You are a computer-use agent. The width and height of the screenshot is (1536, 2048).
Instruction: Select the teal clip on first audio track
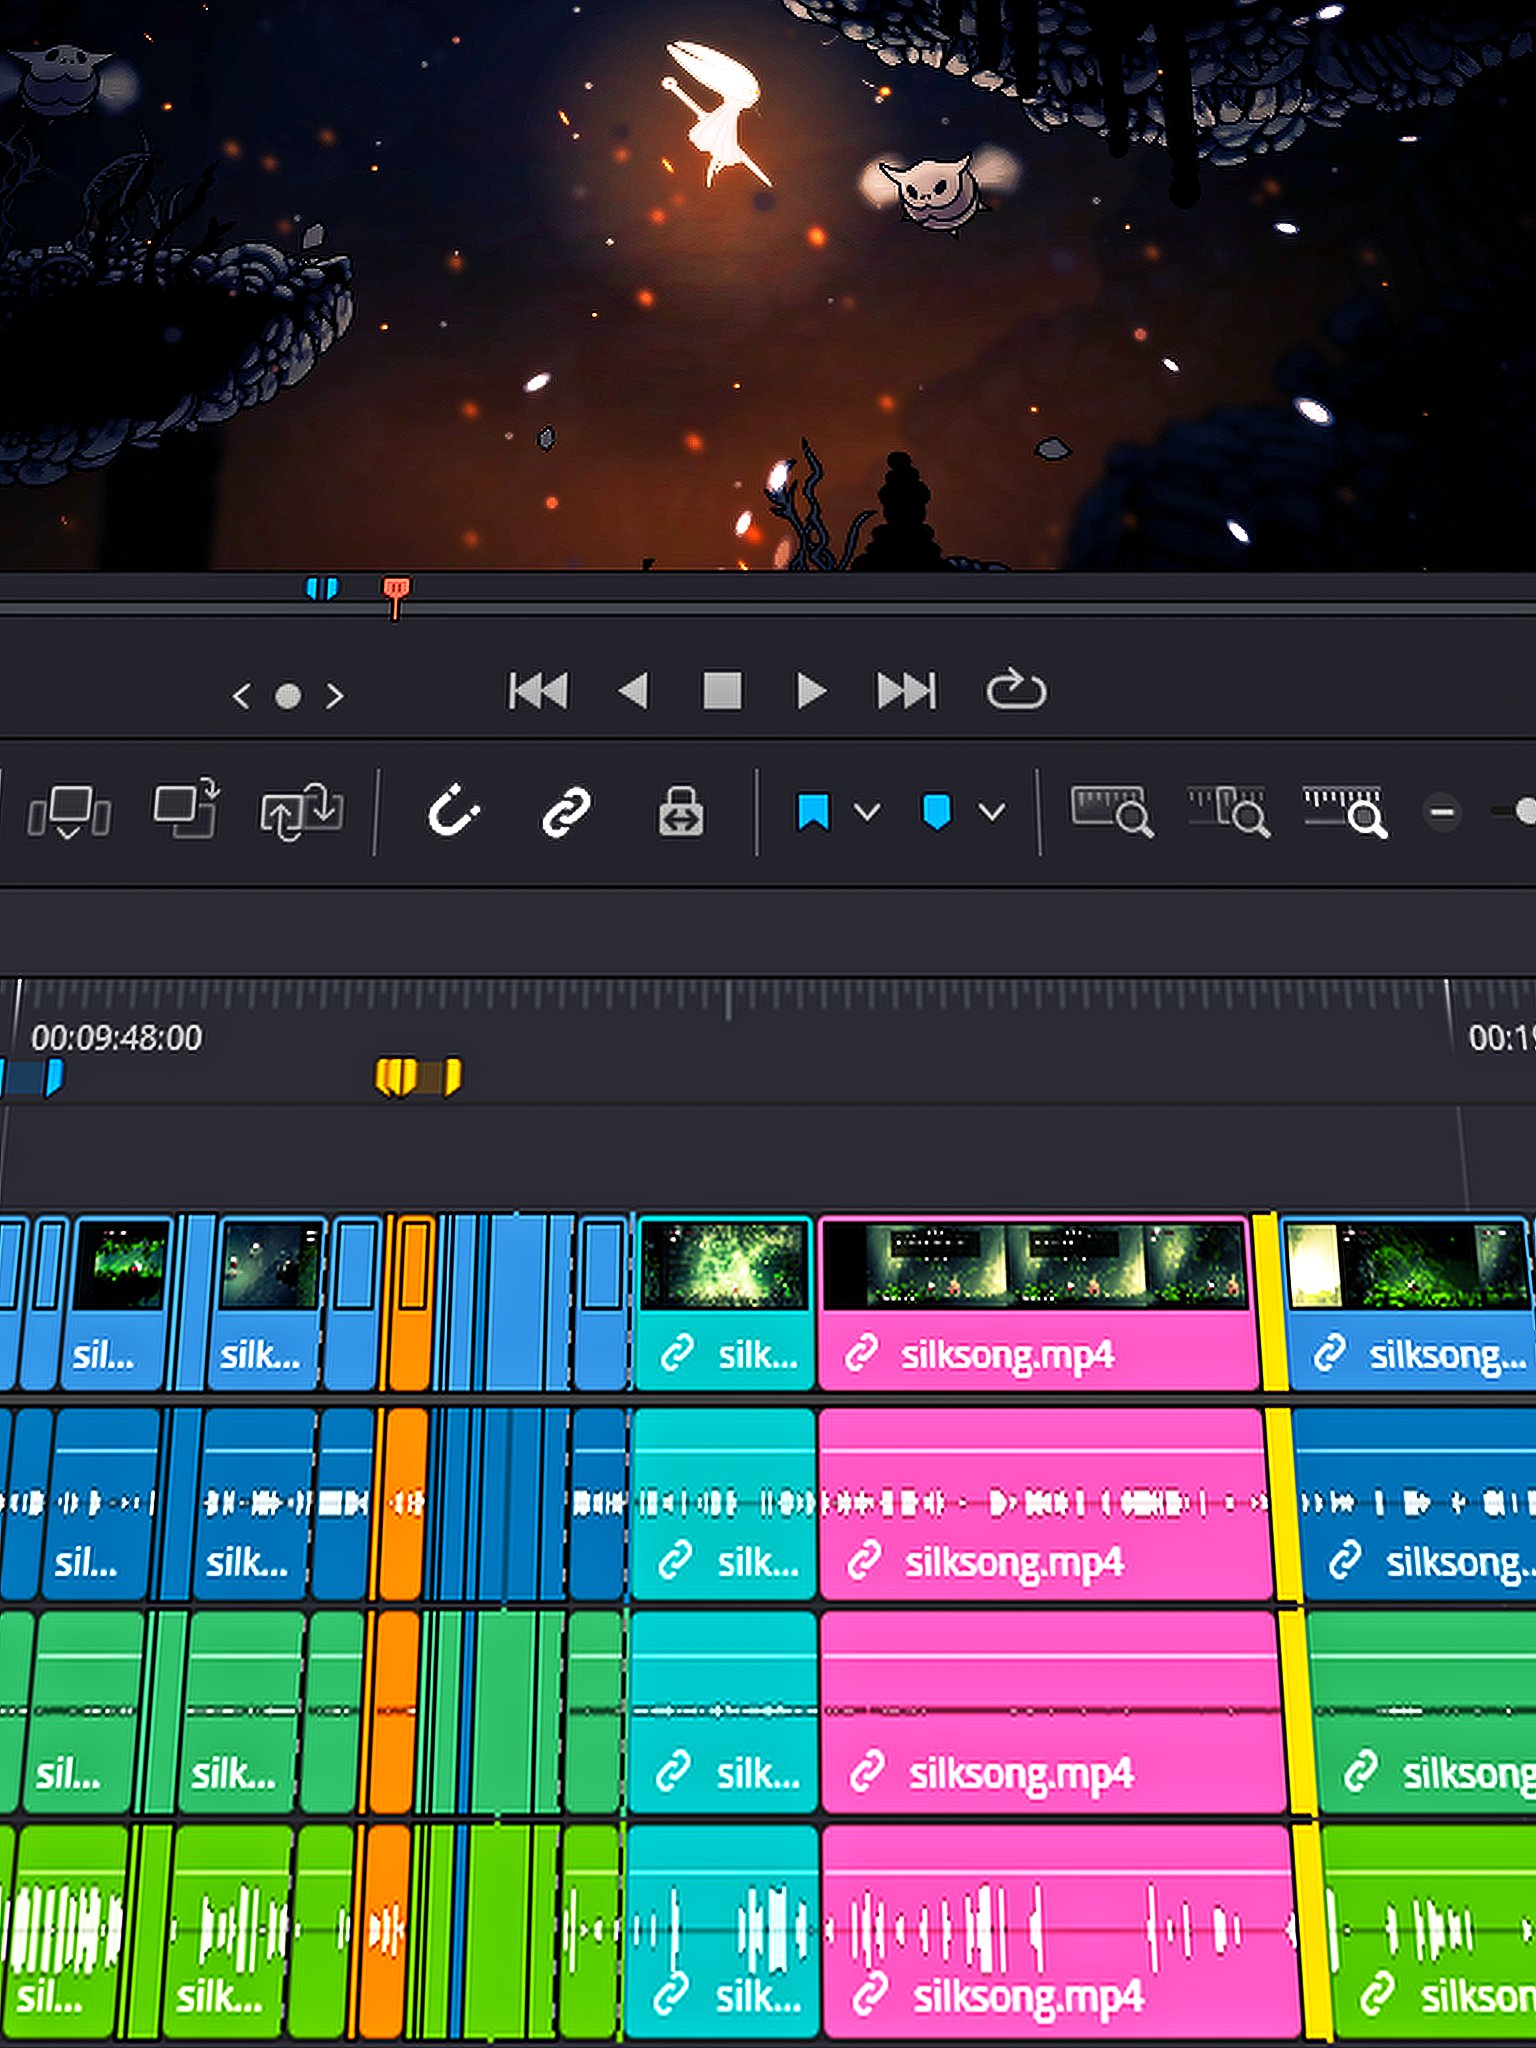[724, 1504]
